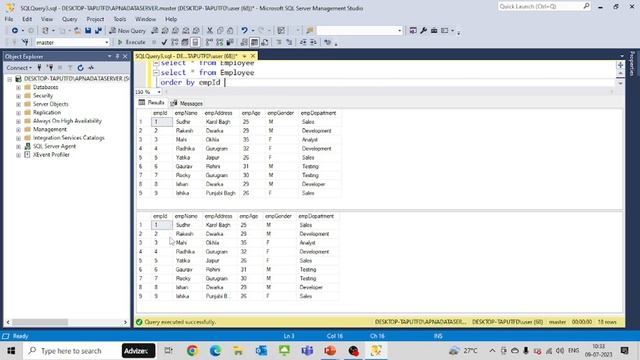Expand the Server Objects node
This screenshot has width=640, height=360.
click(x=18, y=104)
